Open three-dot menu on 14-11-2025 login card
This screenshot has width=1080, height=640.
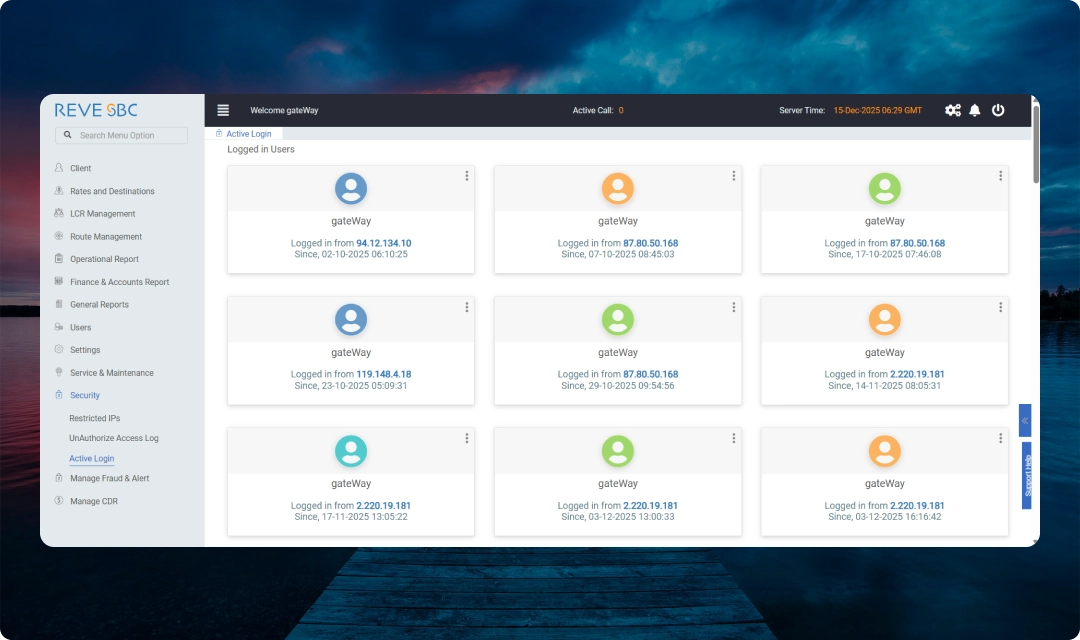(1000, 307)
